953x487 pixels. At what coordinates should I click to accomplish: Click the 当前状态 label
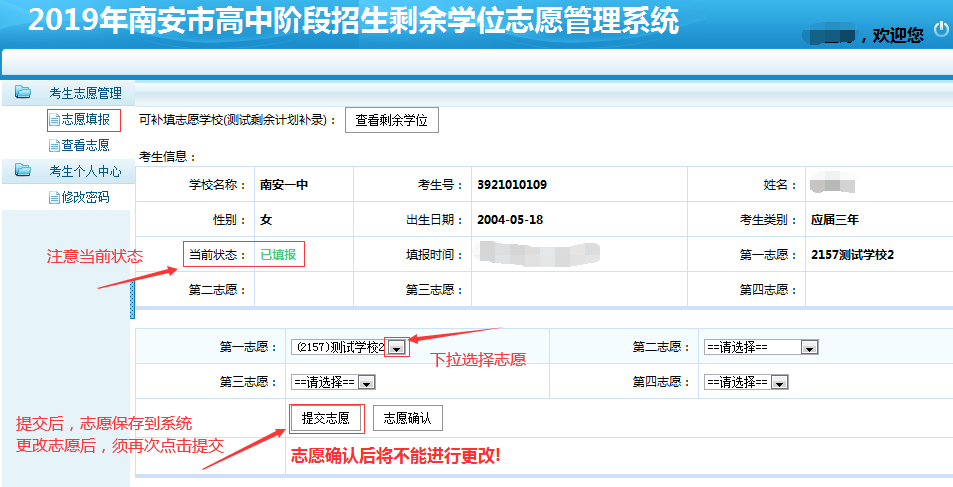tap(217, 255)
